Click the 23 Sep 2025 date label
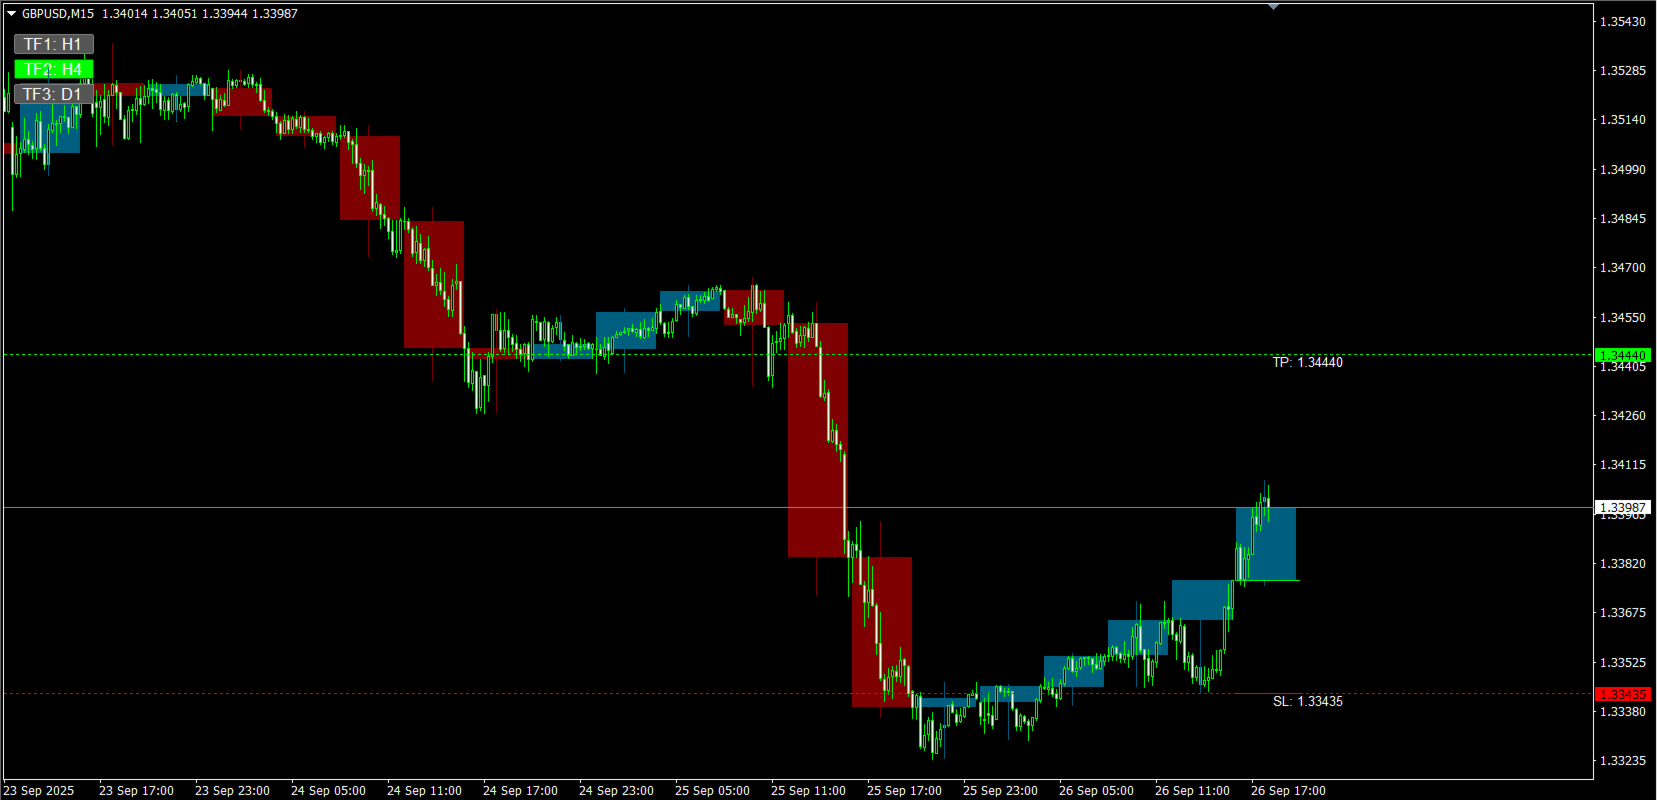The image size is (1657, 800). tap(39, 790)
